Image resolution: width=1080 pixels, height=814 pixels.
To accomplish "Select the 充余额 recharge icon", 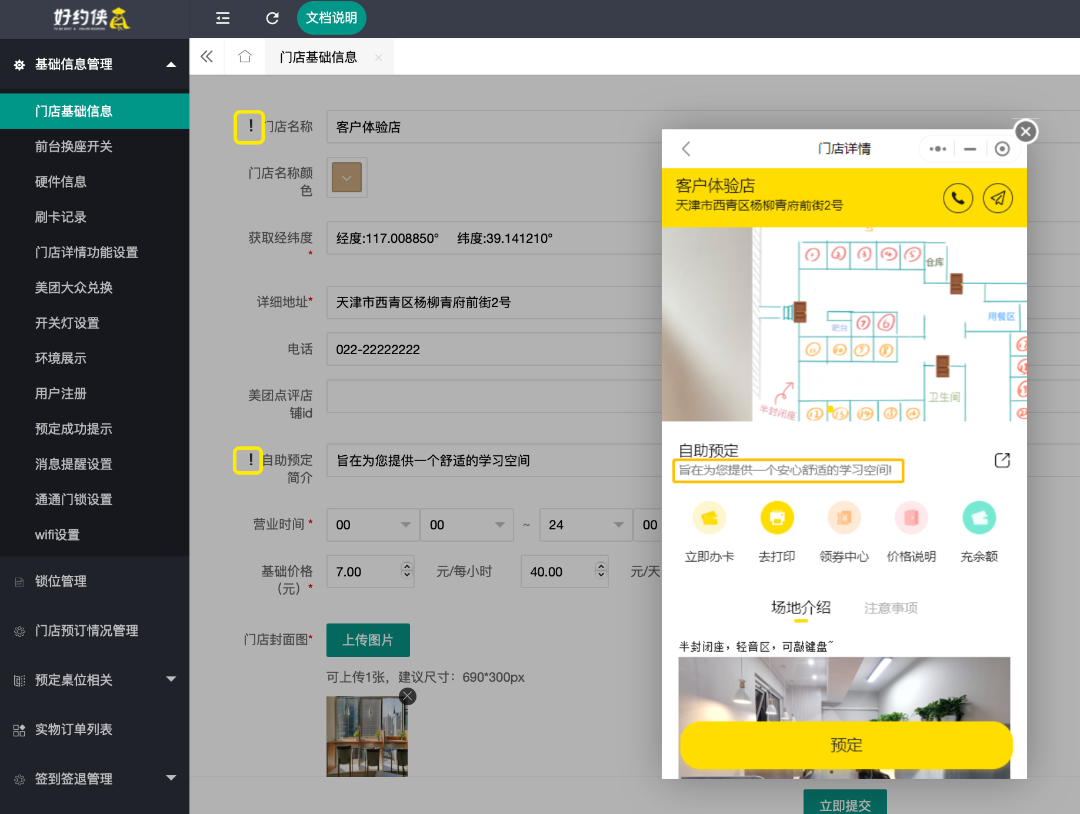I will pos(979,517).
